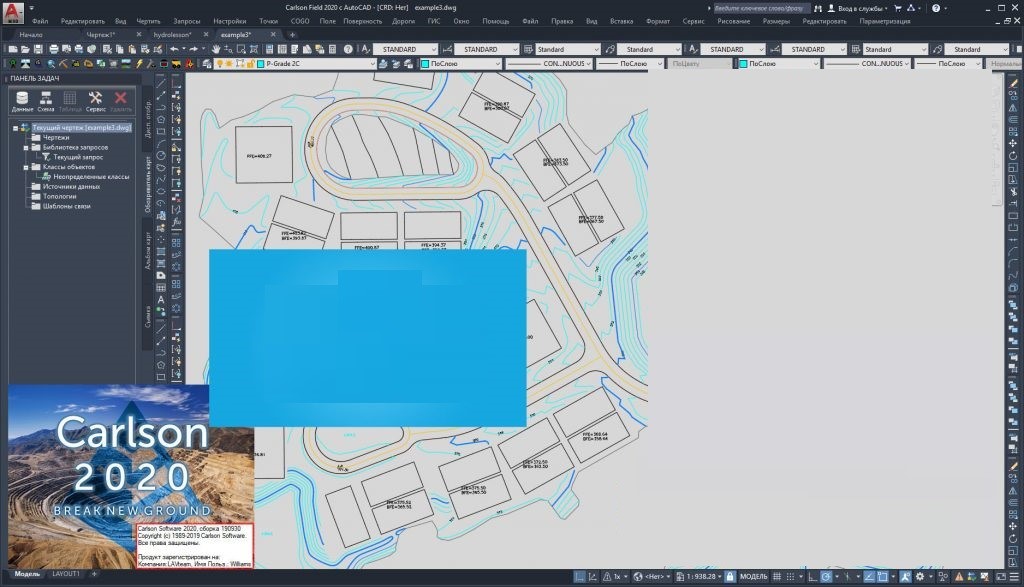Viewport: 1024px width, 587px height.
Task: Open the quick access toolbar dropdown arrow
Action: click(31, 8)
